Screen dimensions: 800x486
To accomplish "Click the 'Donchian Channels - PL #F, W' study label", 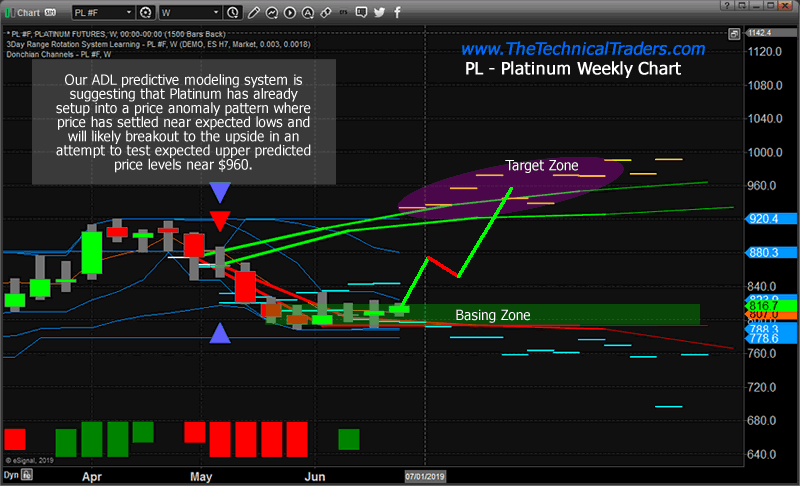I will click(59, 55).
